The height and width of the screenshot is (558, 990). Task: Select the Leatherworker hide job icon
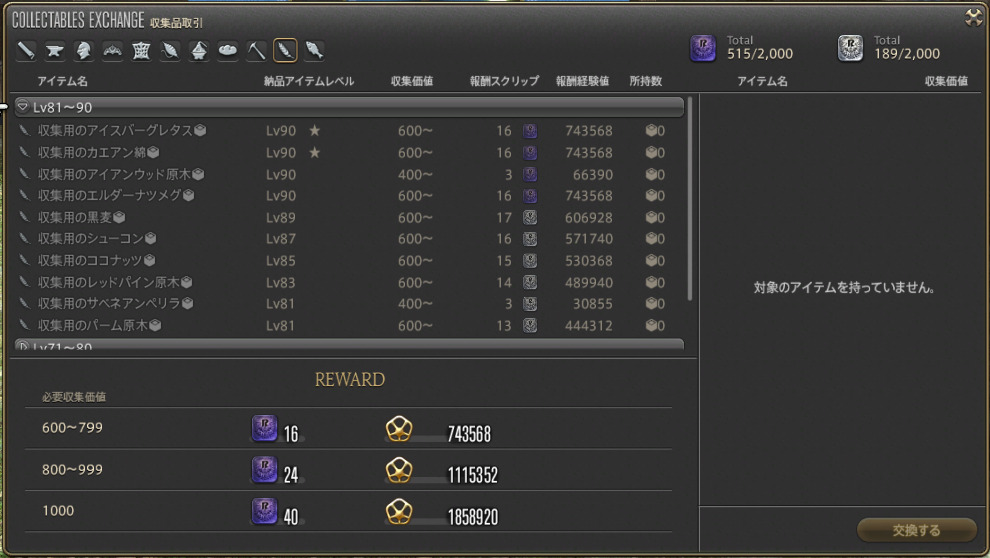(x=141, y=50)
